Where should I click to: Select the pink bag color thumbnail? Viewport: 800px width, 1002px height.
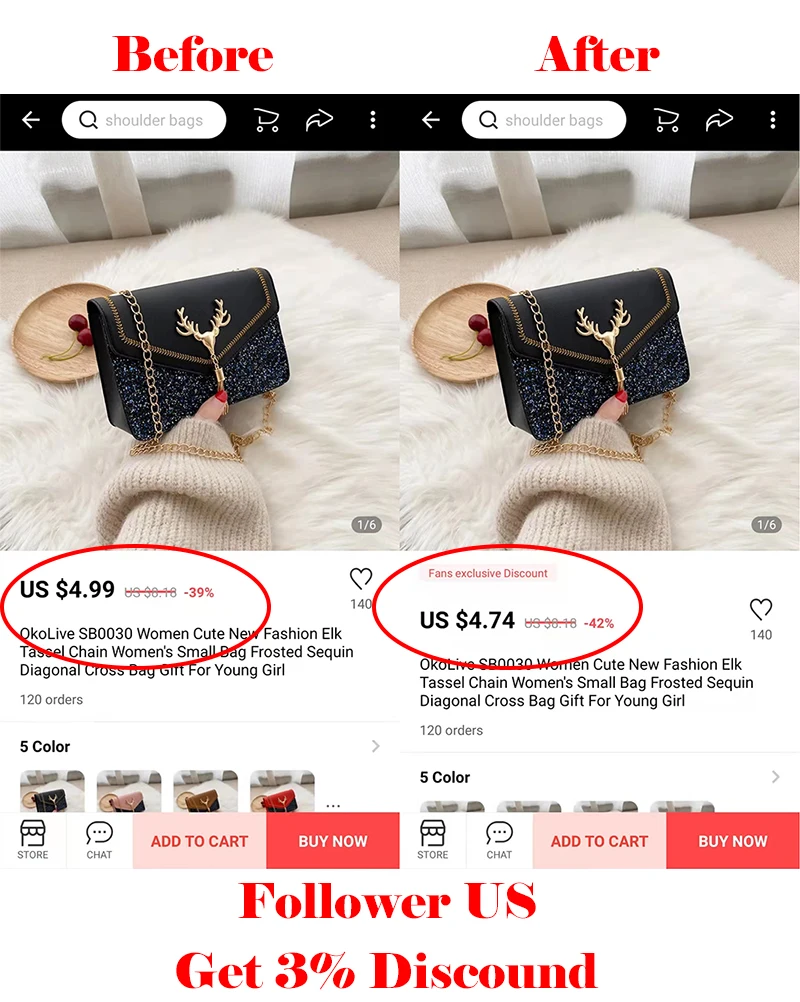click(x=129, y=791)
